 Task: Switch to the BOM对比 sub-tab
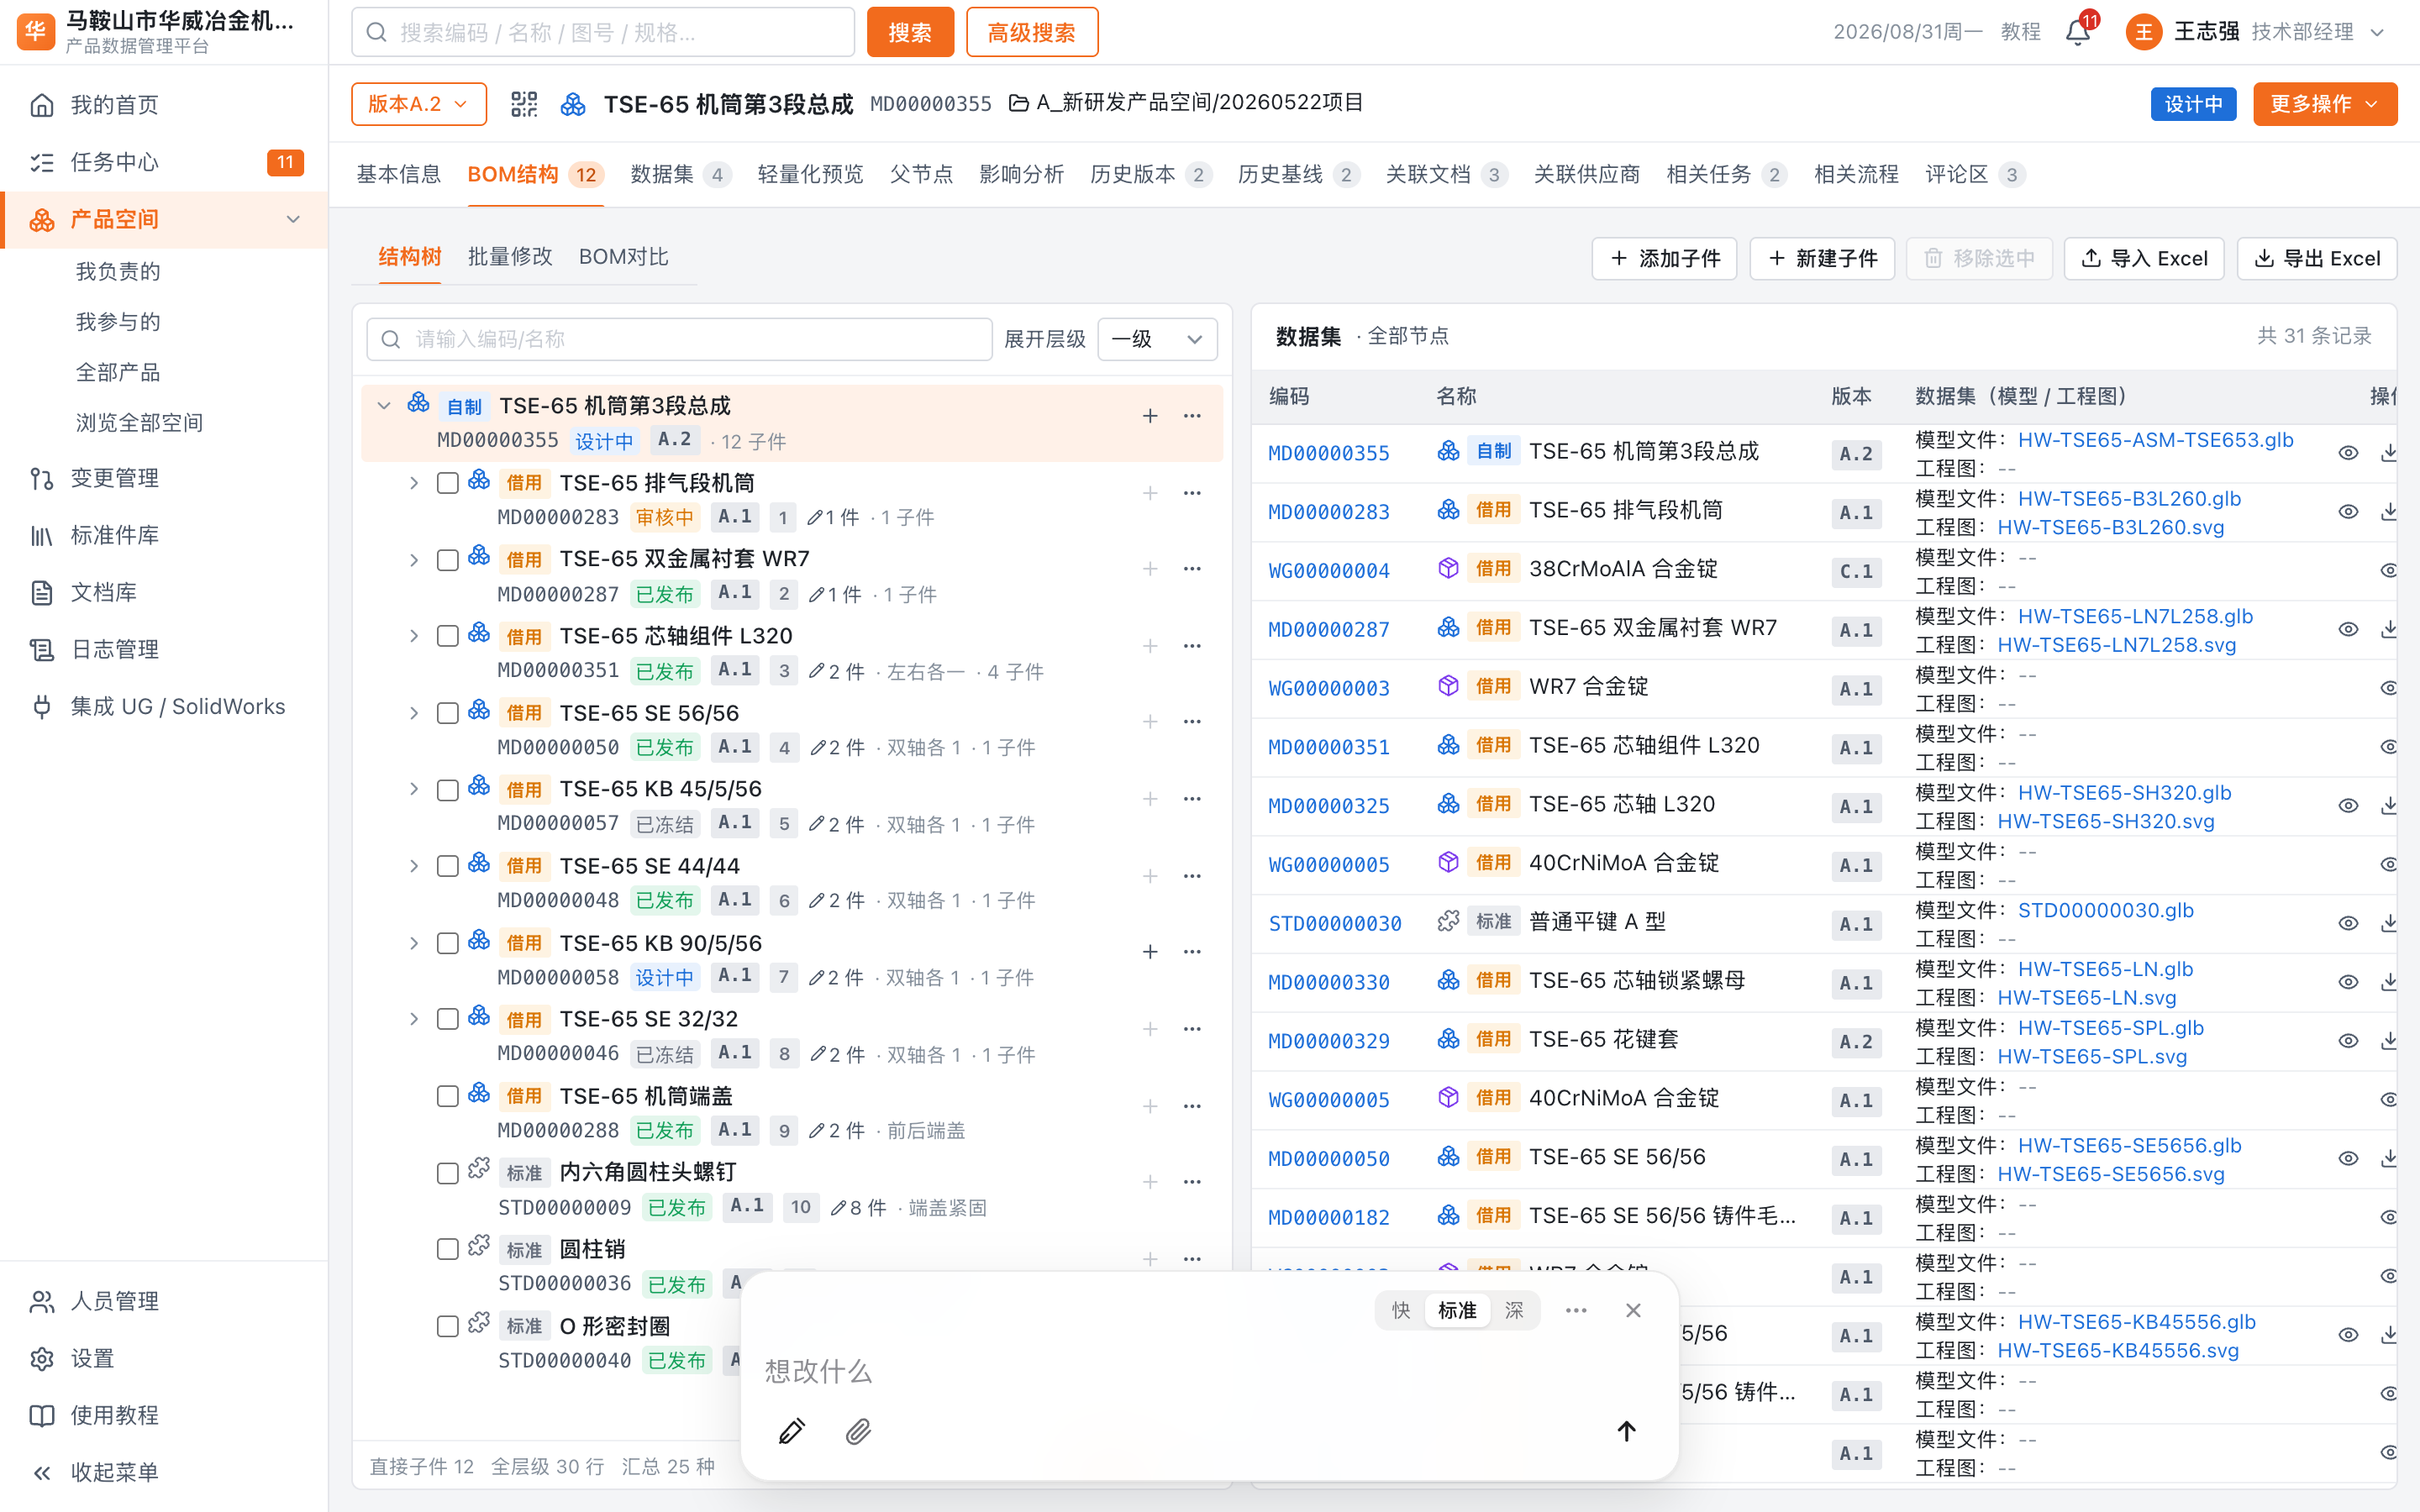pos(623,257)
